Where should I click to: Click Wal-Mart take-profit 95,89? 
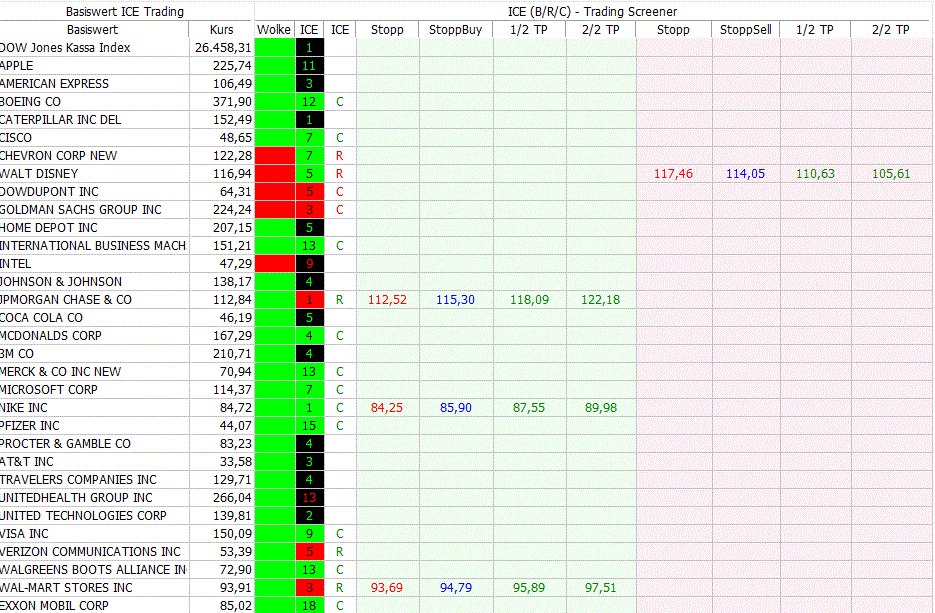click(529, 587)
